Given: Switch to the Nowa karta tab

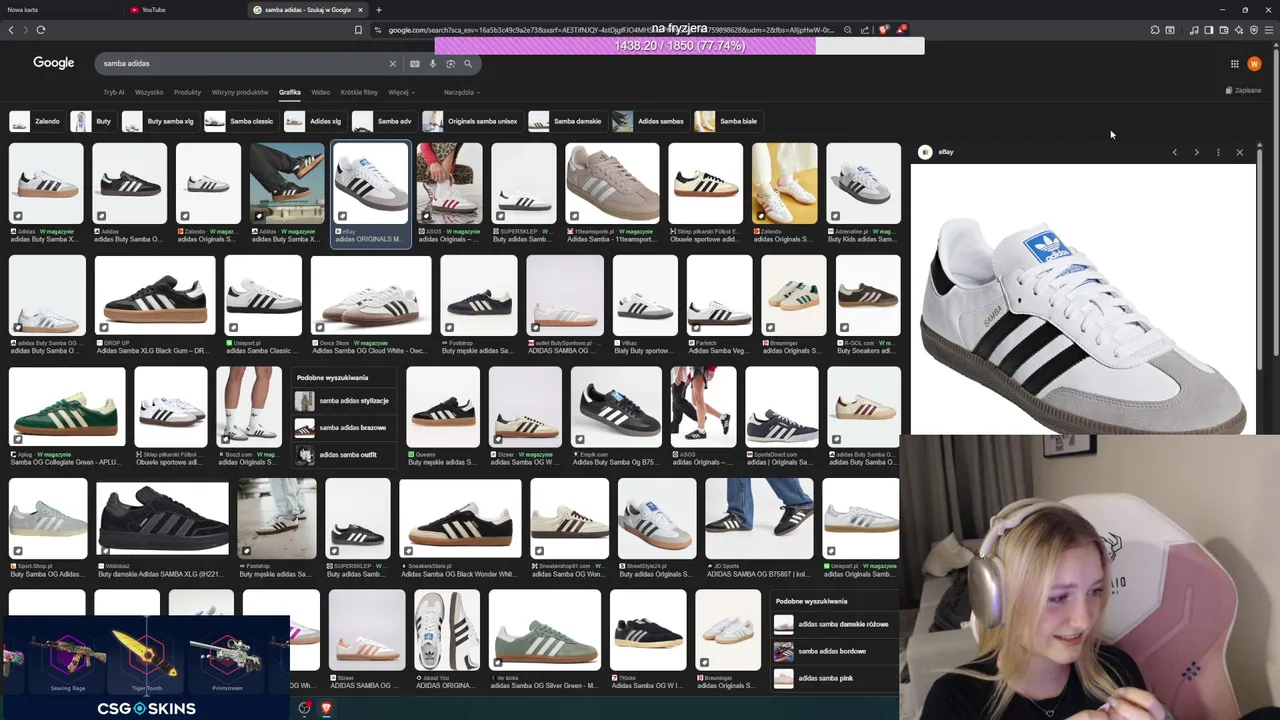Looking at the screenshot, I should [x=60, y=10].
